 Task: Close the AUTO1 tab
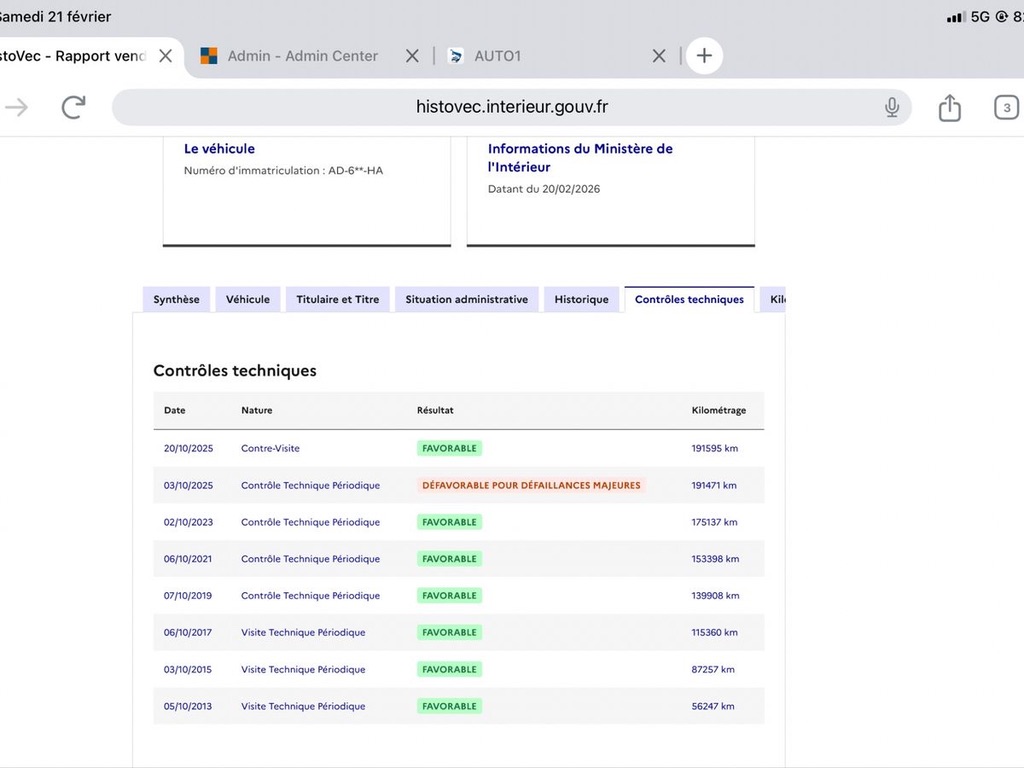click(x=659, y=56)
